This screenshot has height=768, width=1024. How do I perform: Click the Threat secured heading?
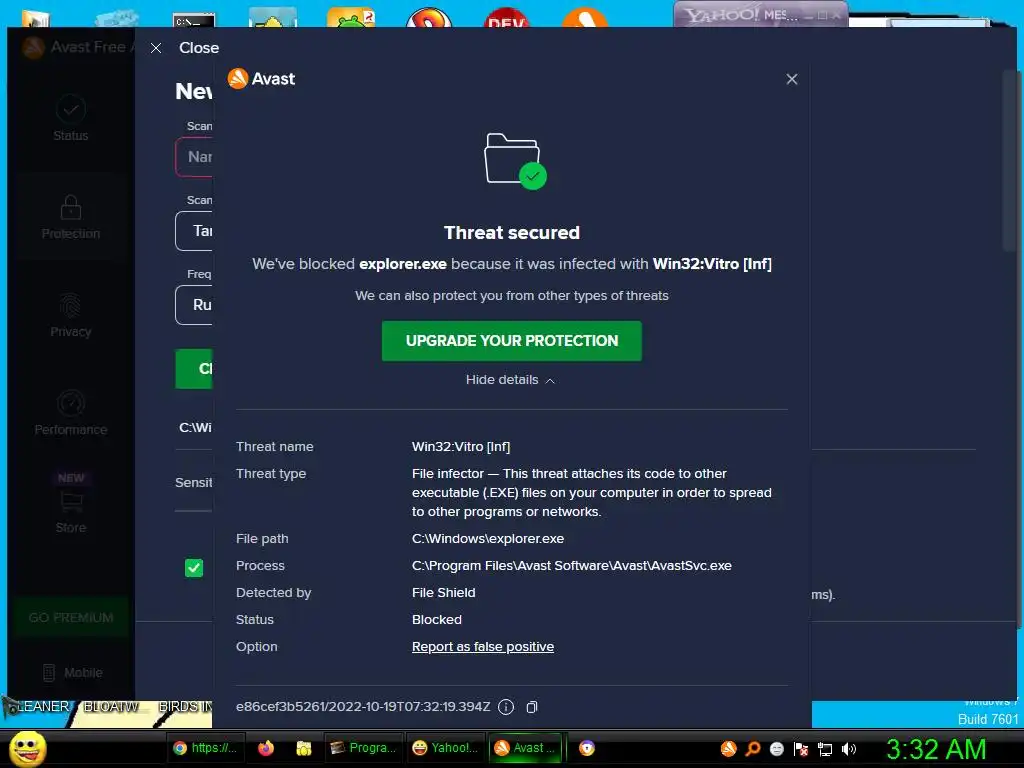point(511,232)
